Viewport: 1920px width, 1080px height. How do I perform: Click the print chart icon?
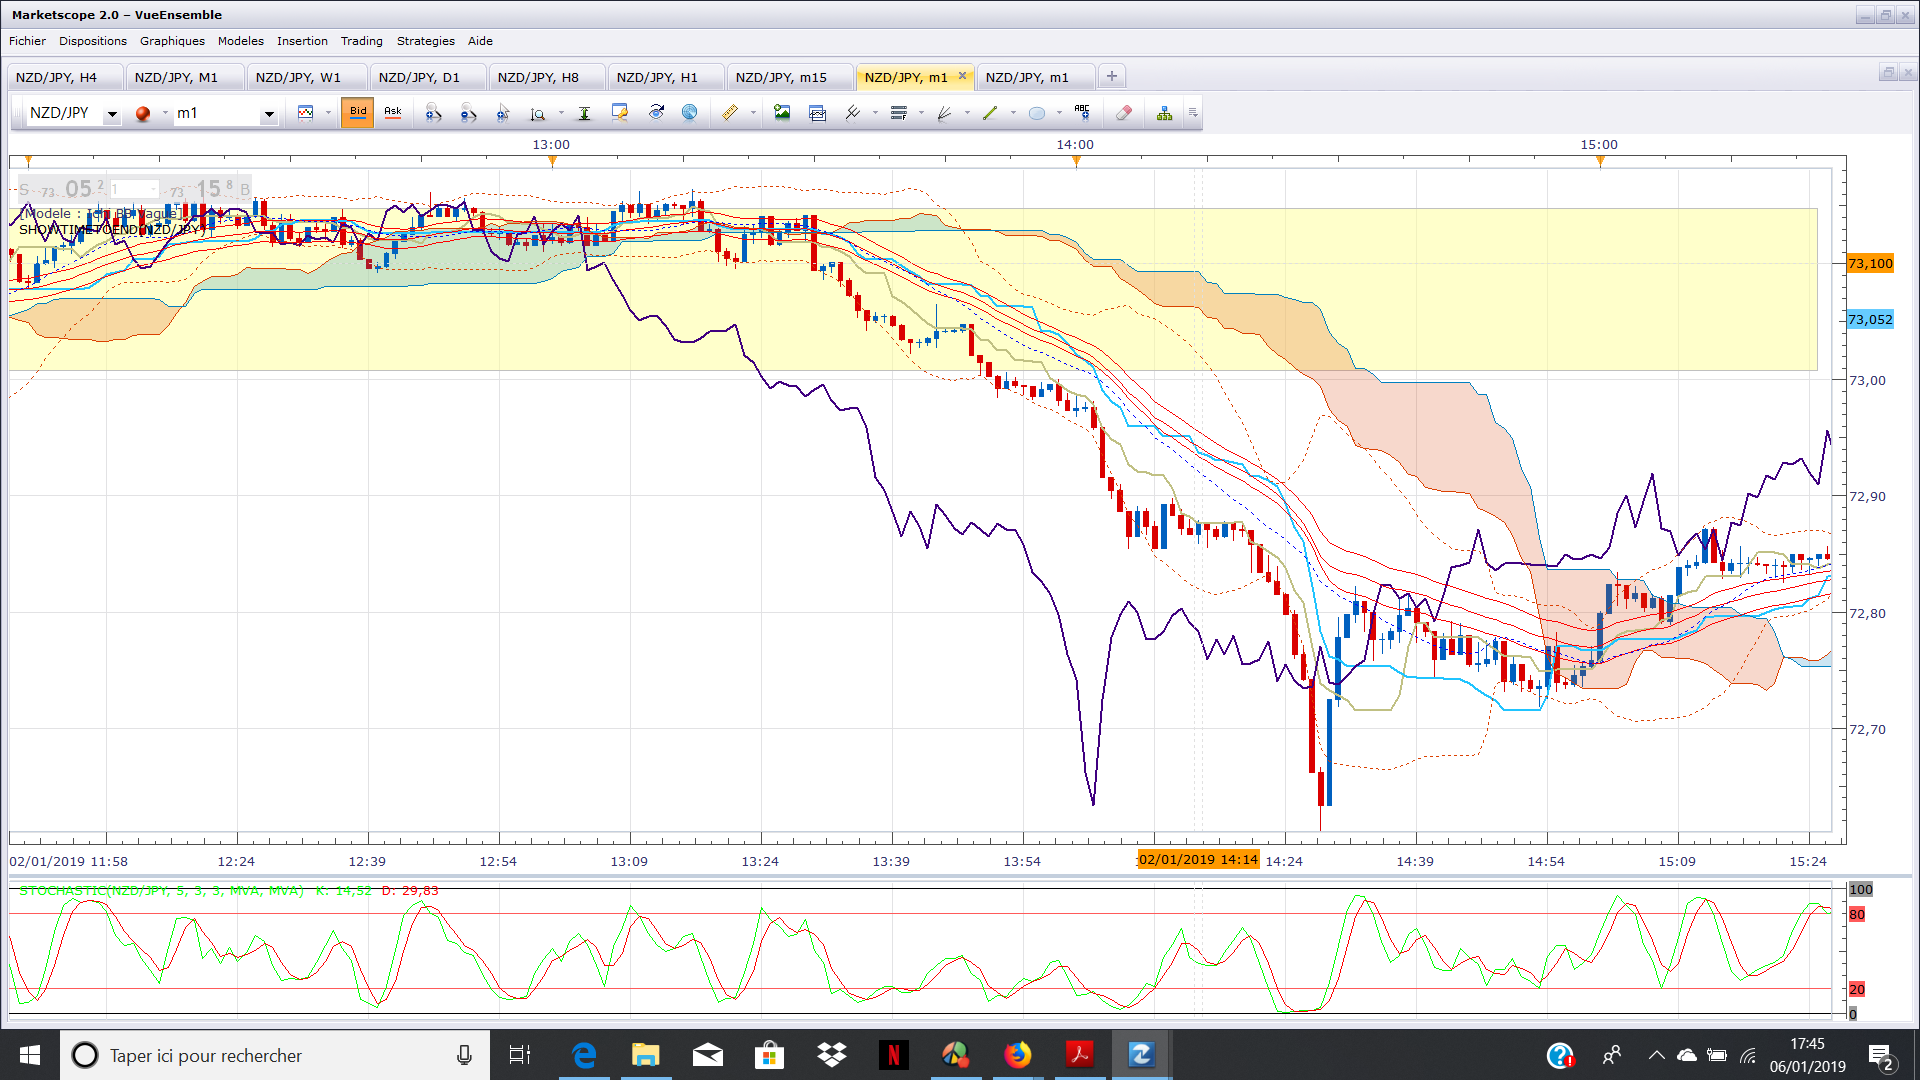click(817, 113)
